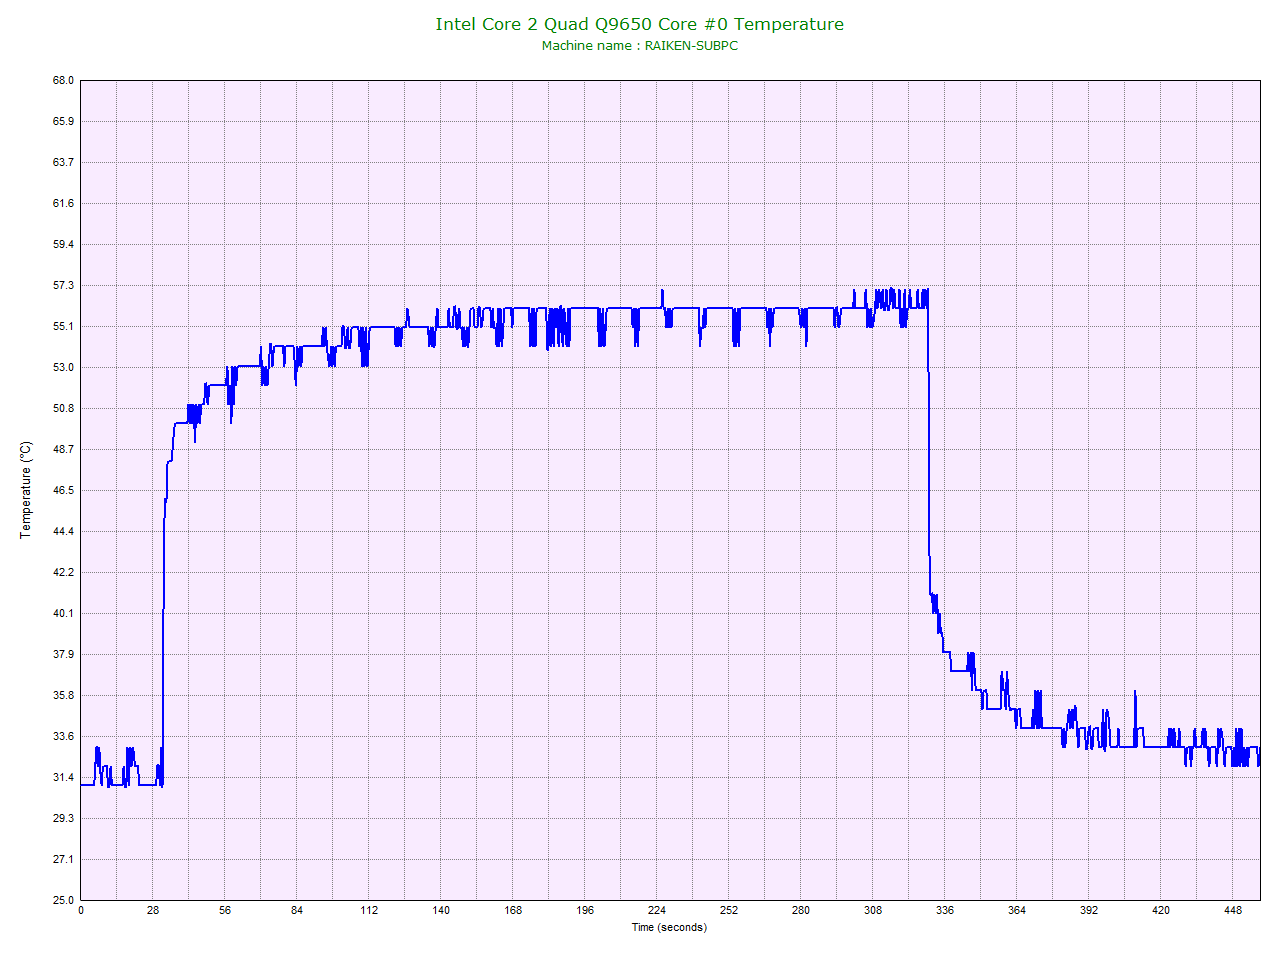Click the 53.0 y-axis value

63,367
